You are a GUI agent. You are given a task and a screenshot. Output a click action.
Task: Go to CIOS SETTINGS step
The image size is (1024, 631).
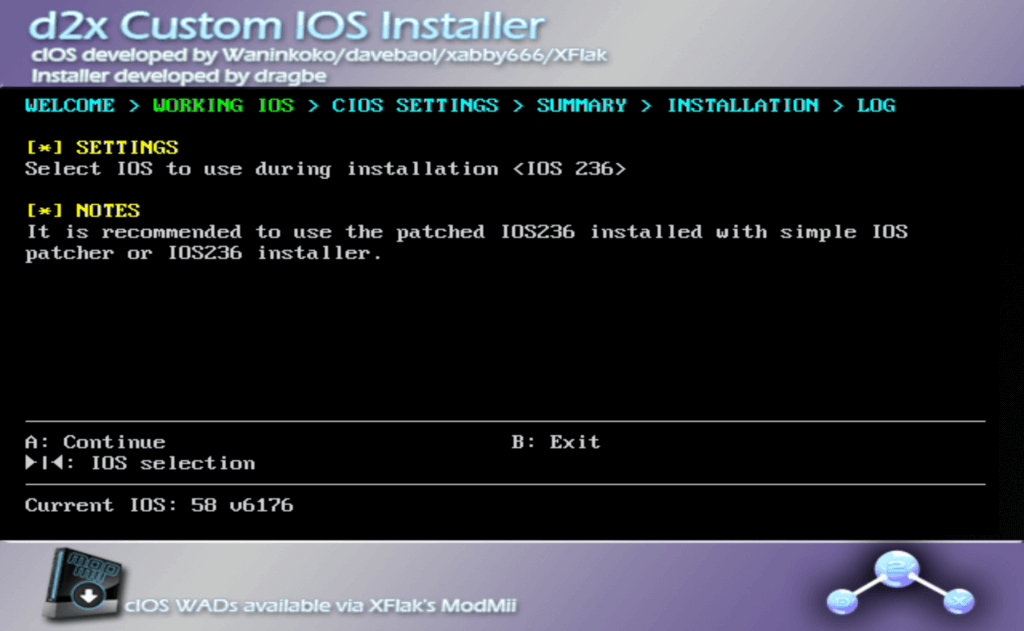point(415,106)
